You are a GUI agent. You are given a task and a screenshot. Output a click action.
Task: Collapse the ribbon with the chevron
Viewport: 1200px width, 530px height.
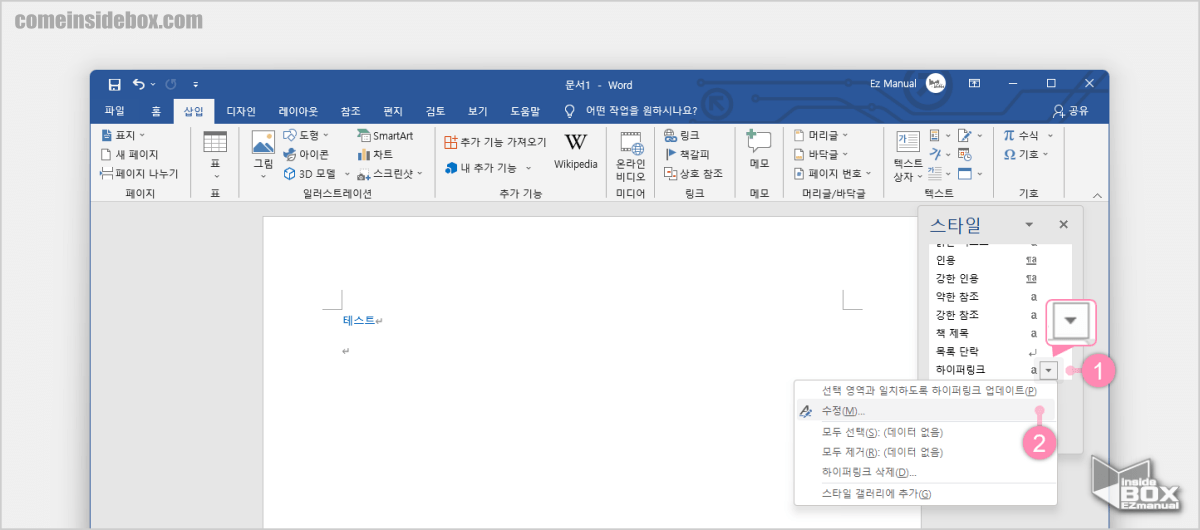(1097, 195)
